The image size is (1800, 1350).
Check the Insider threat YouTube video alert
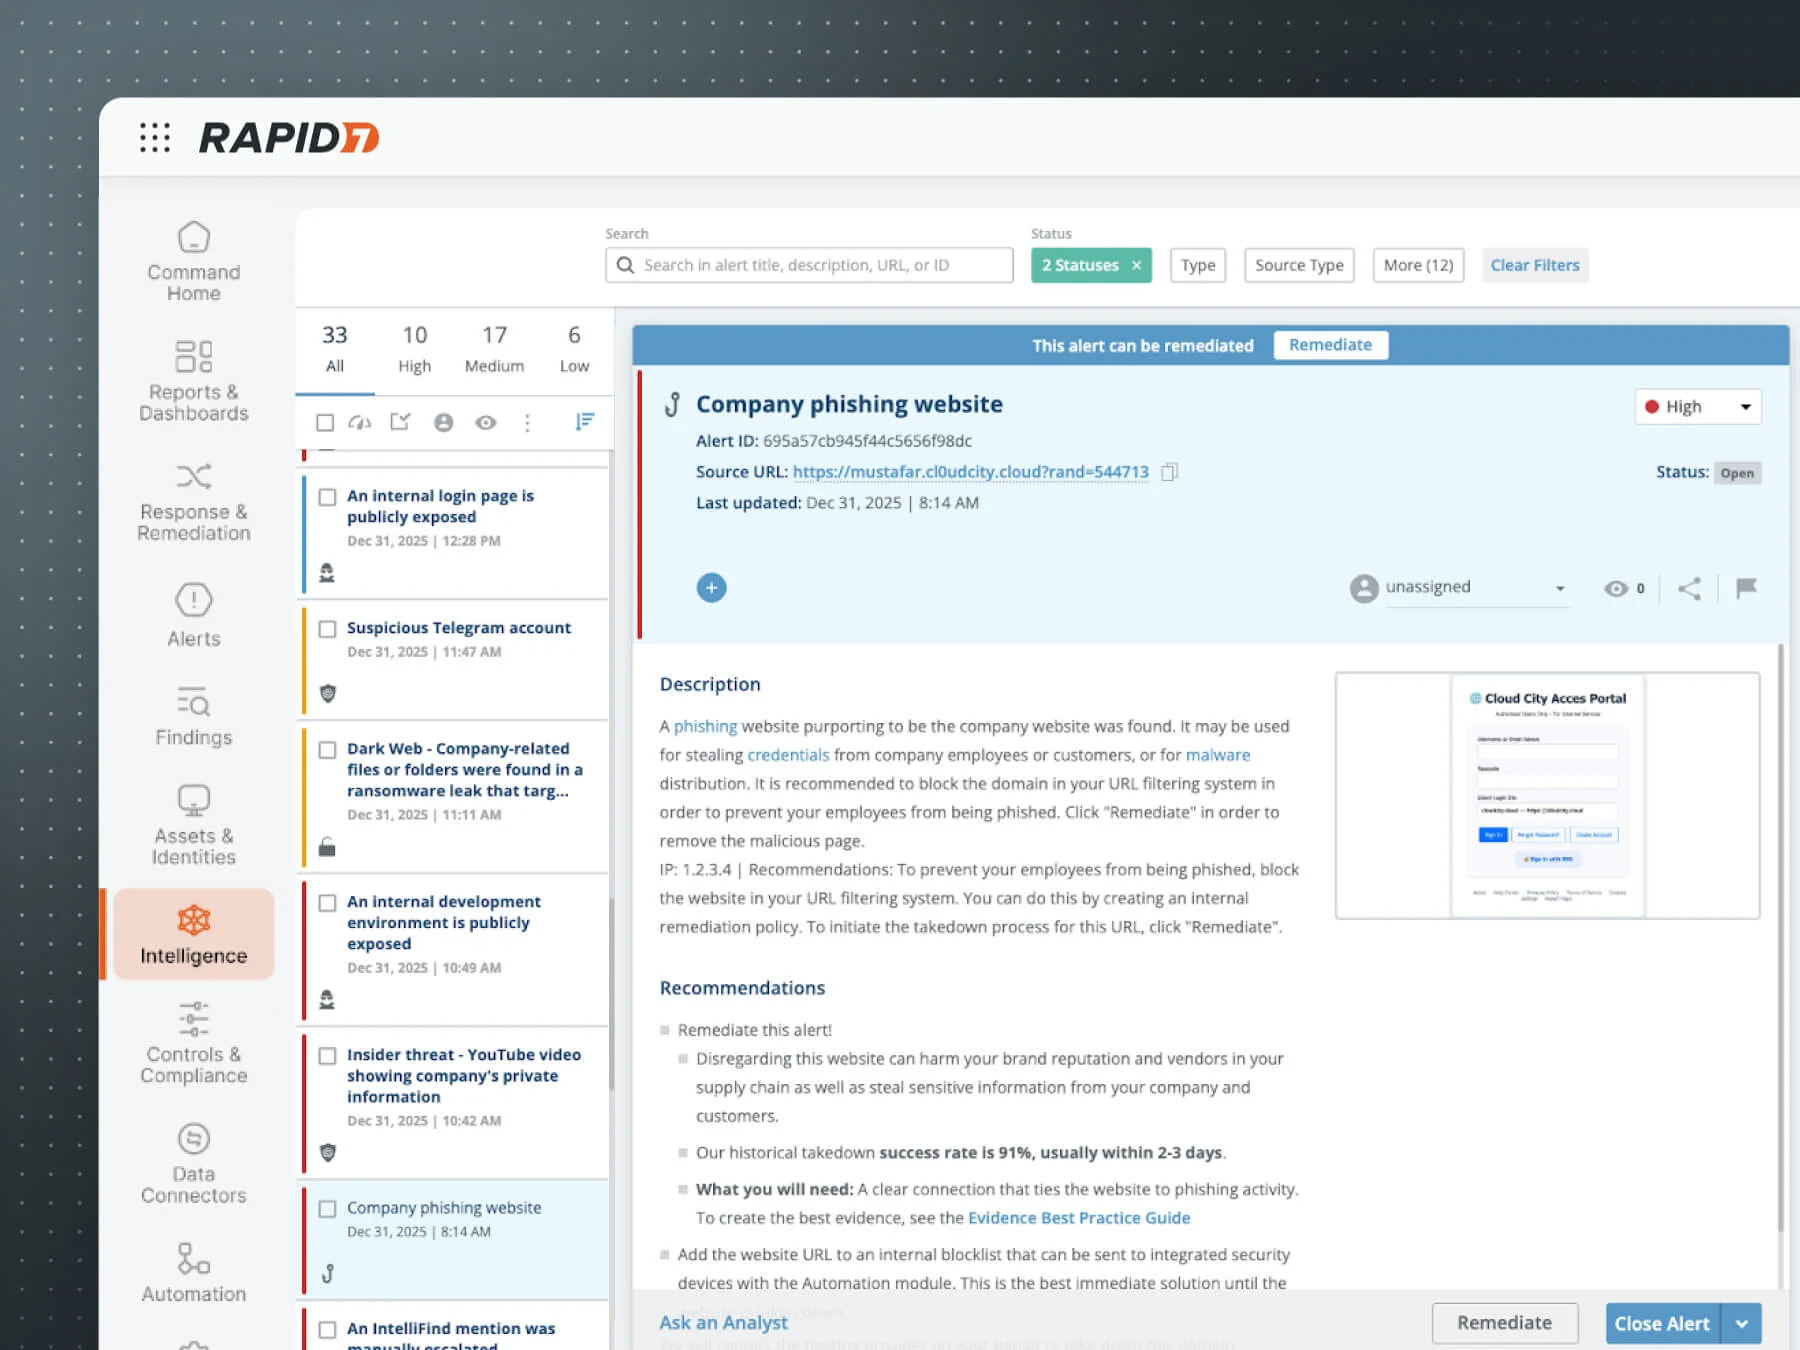327,1056
